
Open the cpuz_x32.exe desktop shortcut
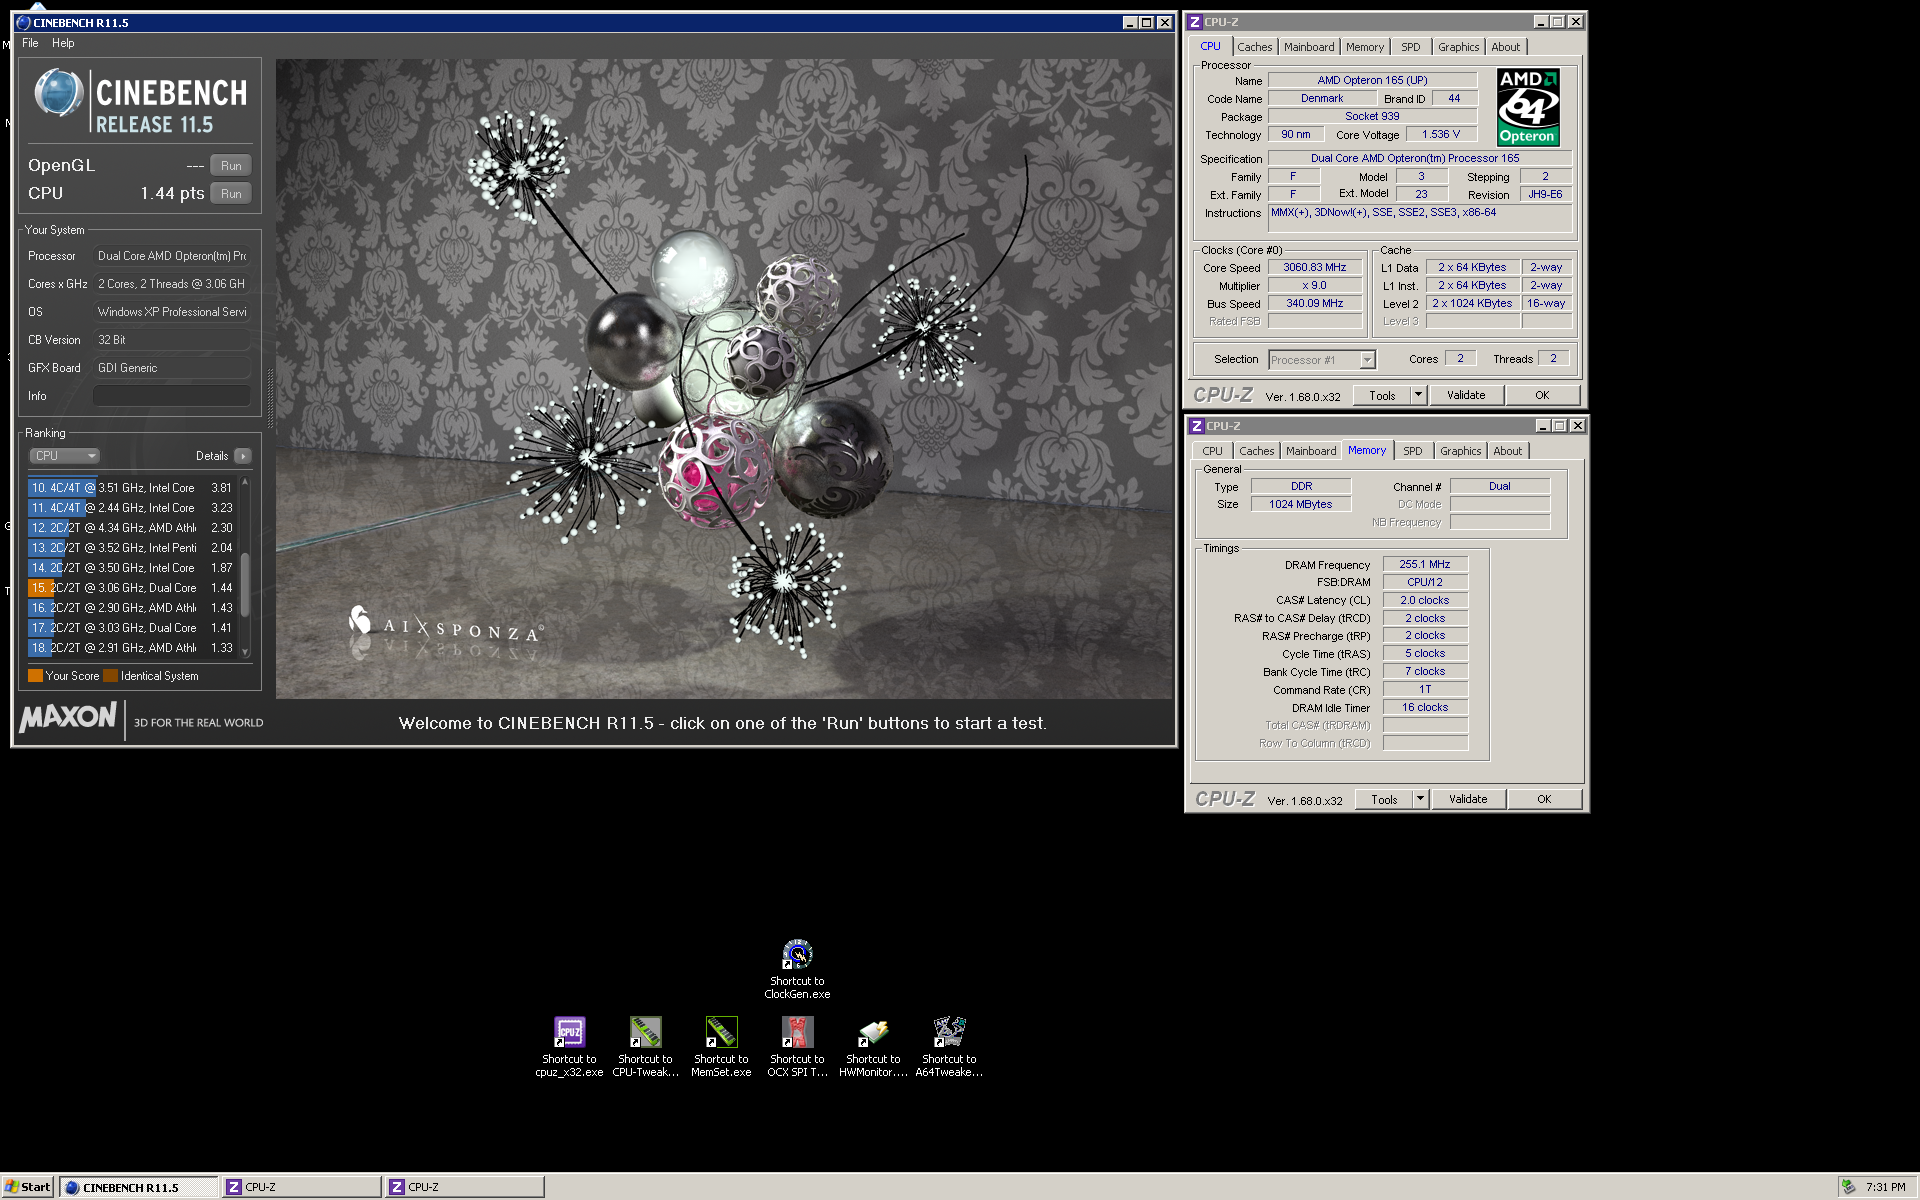pos(569,1046)
